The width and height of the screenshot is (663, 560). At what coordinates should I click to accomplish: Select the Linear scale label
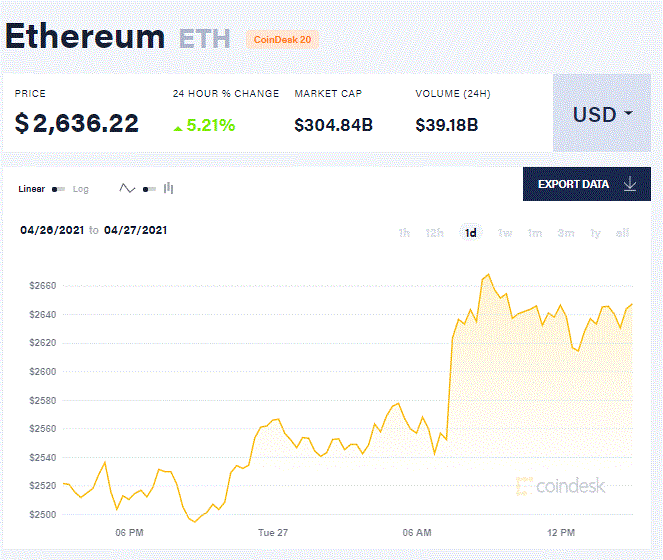pyautogui.click(x=32, y=189)
